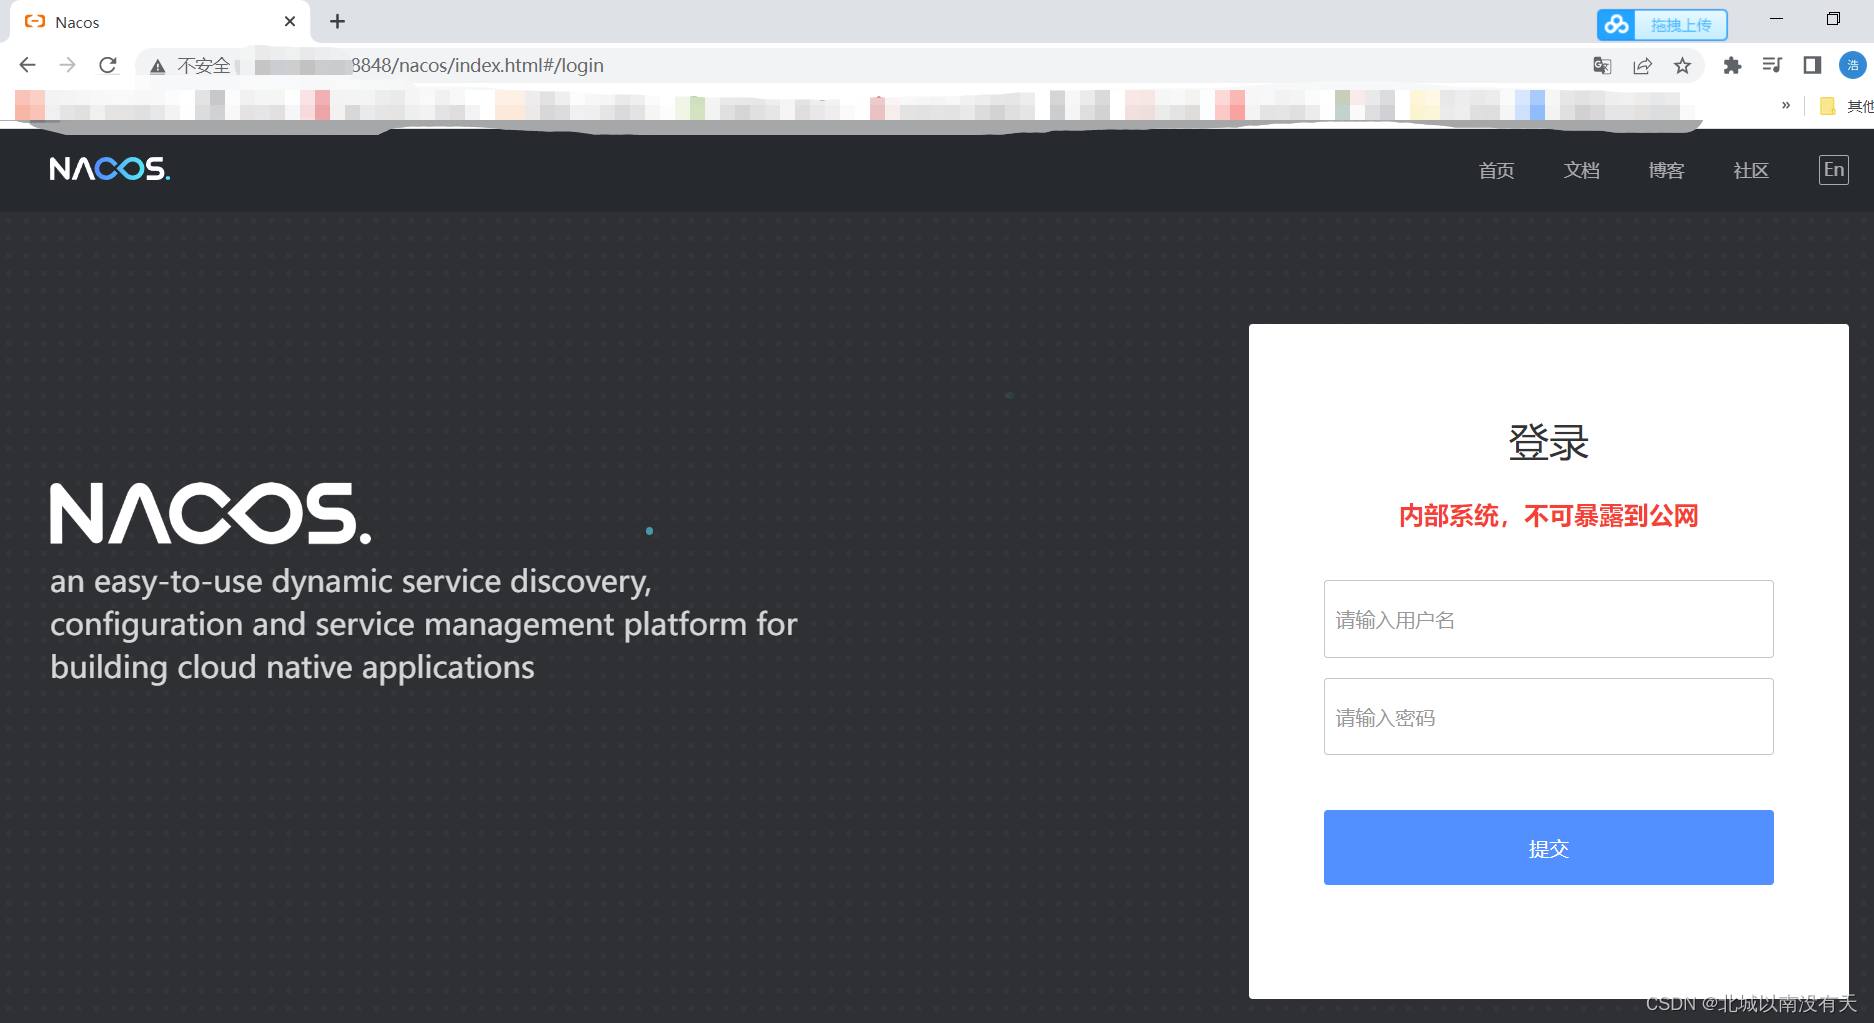Toggle the browser side panel icon
This screenshot has height=1023, width=1874.
click(1812, 66)
